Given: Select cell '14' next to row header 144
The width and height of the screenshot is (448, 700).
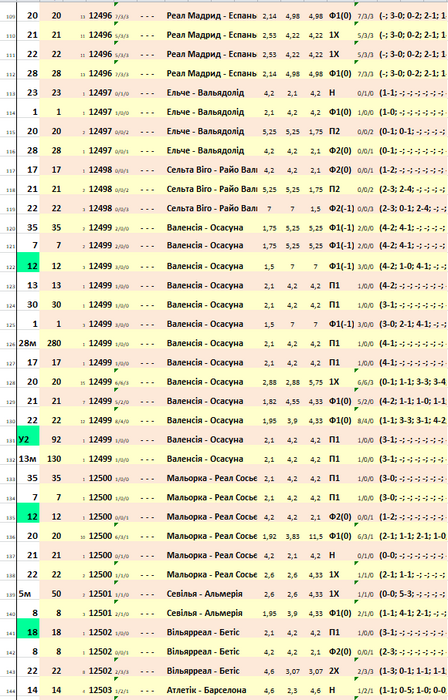Looking at the screenshot, I should [x=32, y=690].
